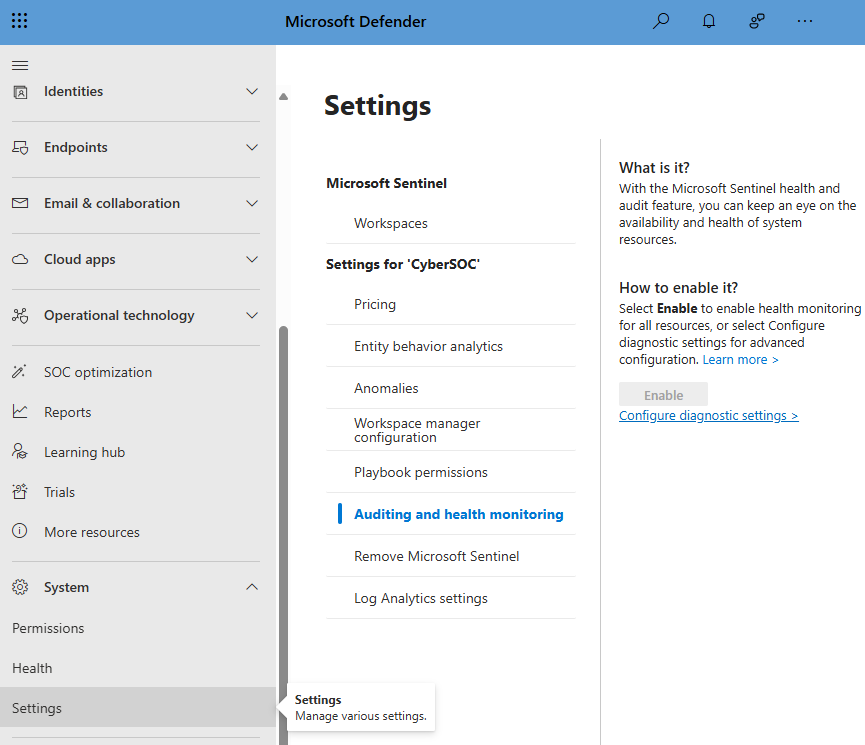Click the Learning hub icon
Screen dimensions: 865x745
click(x=20, y=451)
